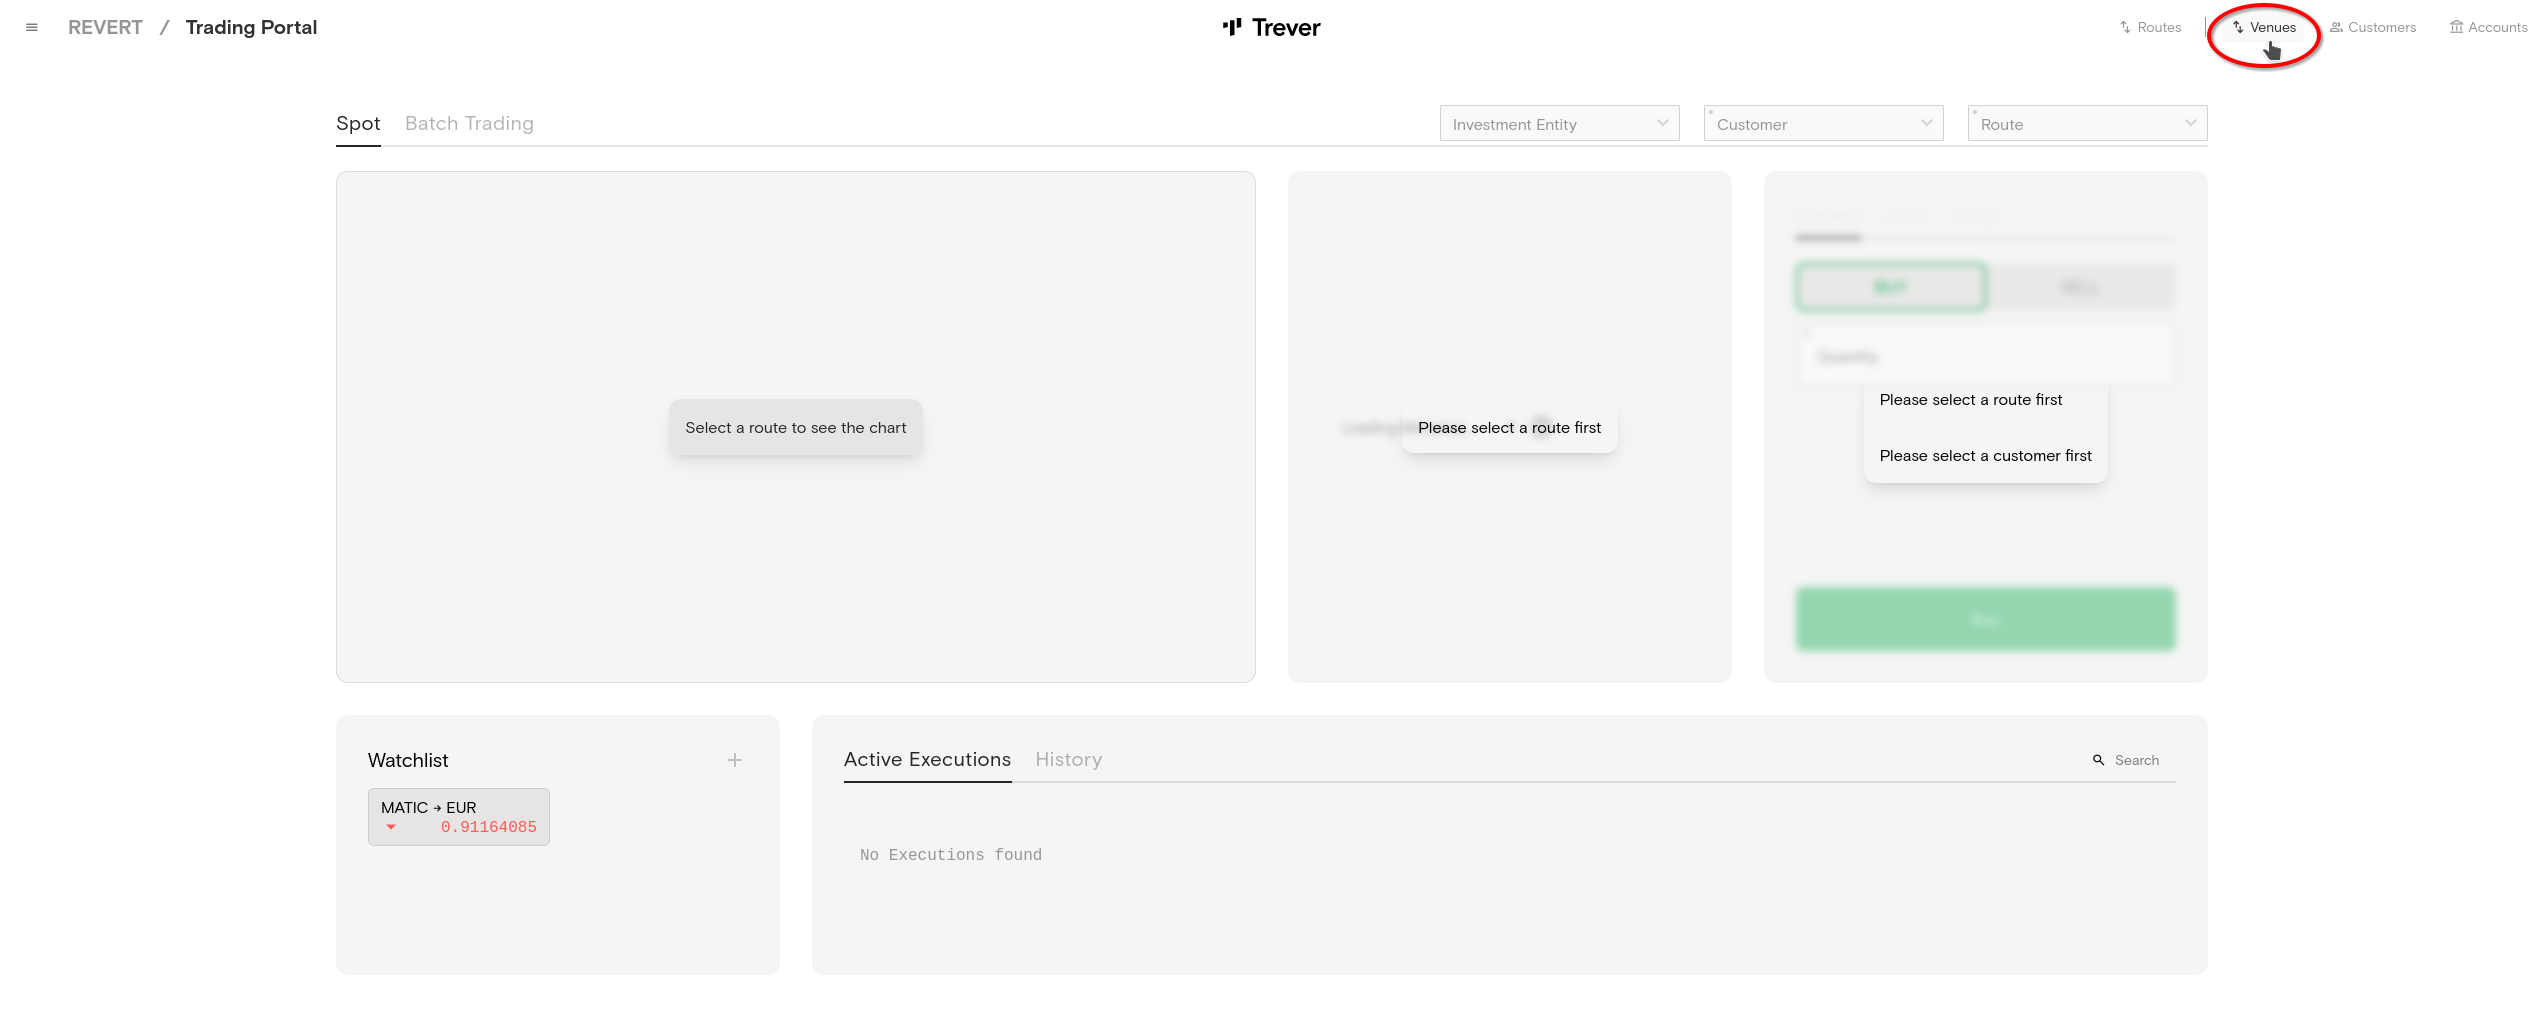This screenshot has height=1034, width=2547.
Task: Click the executions search magnifier icon
Action: coord(2098,761)
